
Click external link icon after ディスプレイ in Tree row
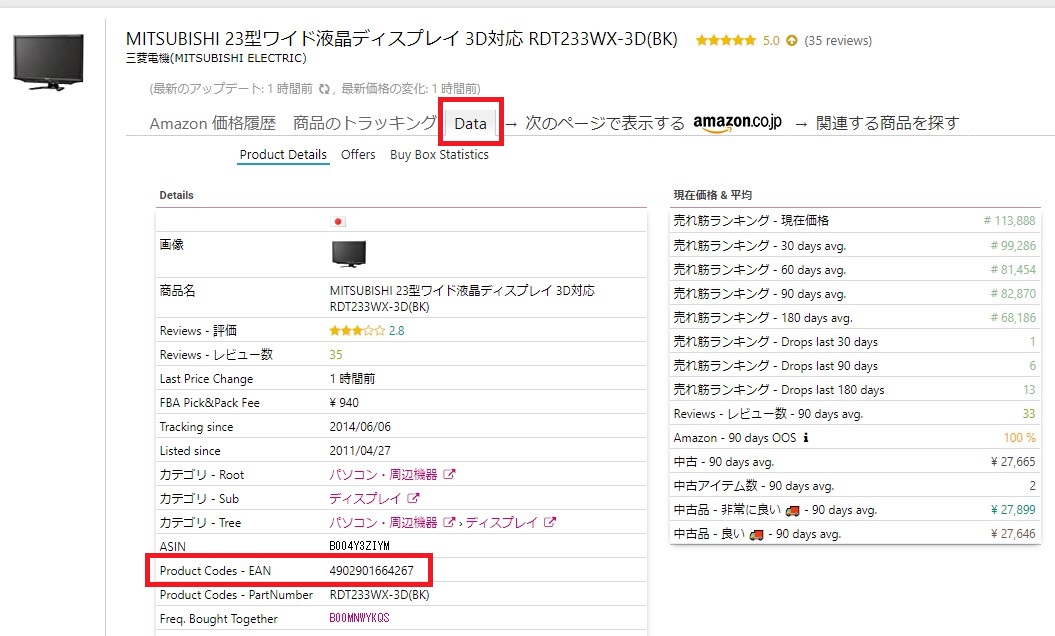[x=550, y=522]
